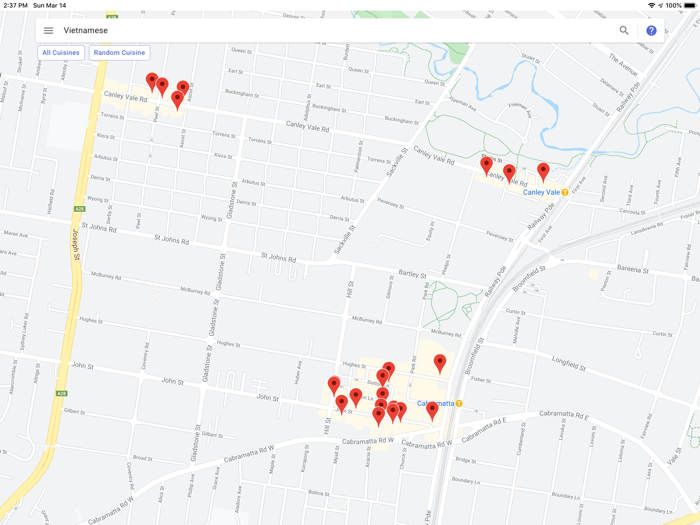
Task: Select the pin nearest Canley Vale station icon
Action: 543,172
